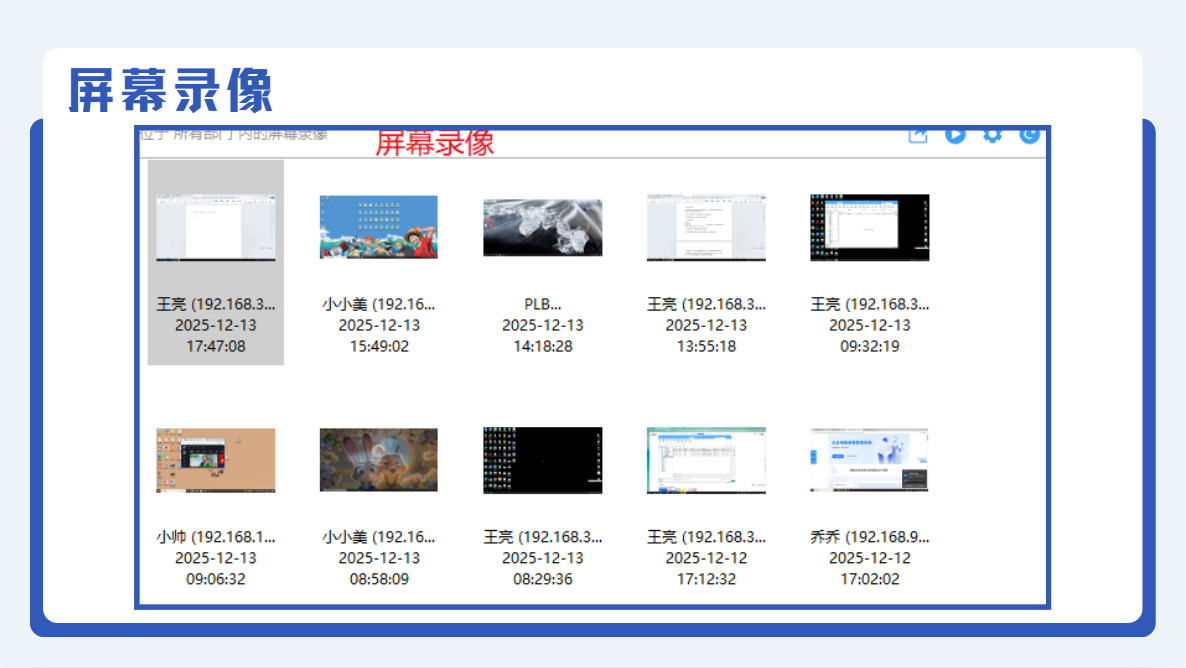The image size is (1186, 668).
Task: Click the refresh icon at the top right
Action: pos(1029,135)
